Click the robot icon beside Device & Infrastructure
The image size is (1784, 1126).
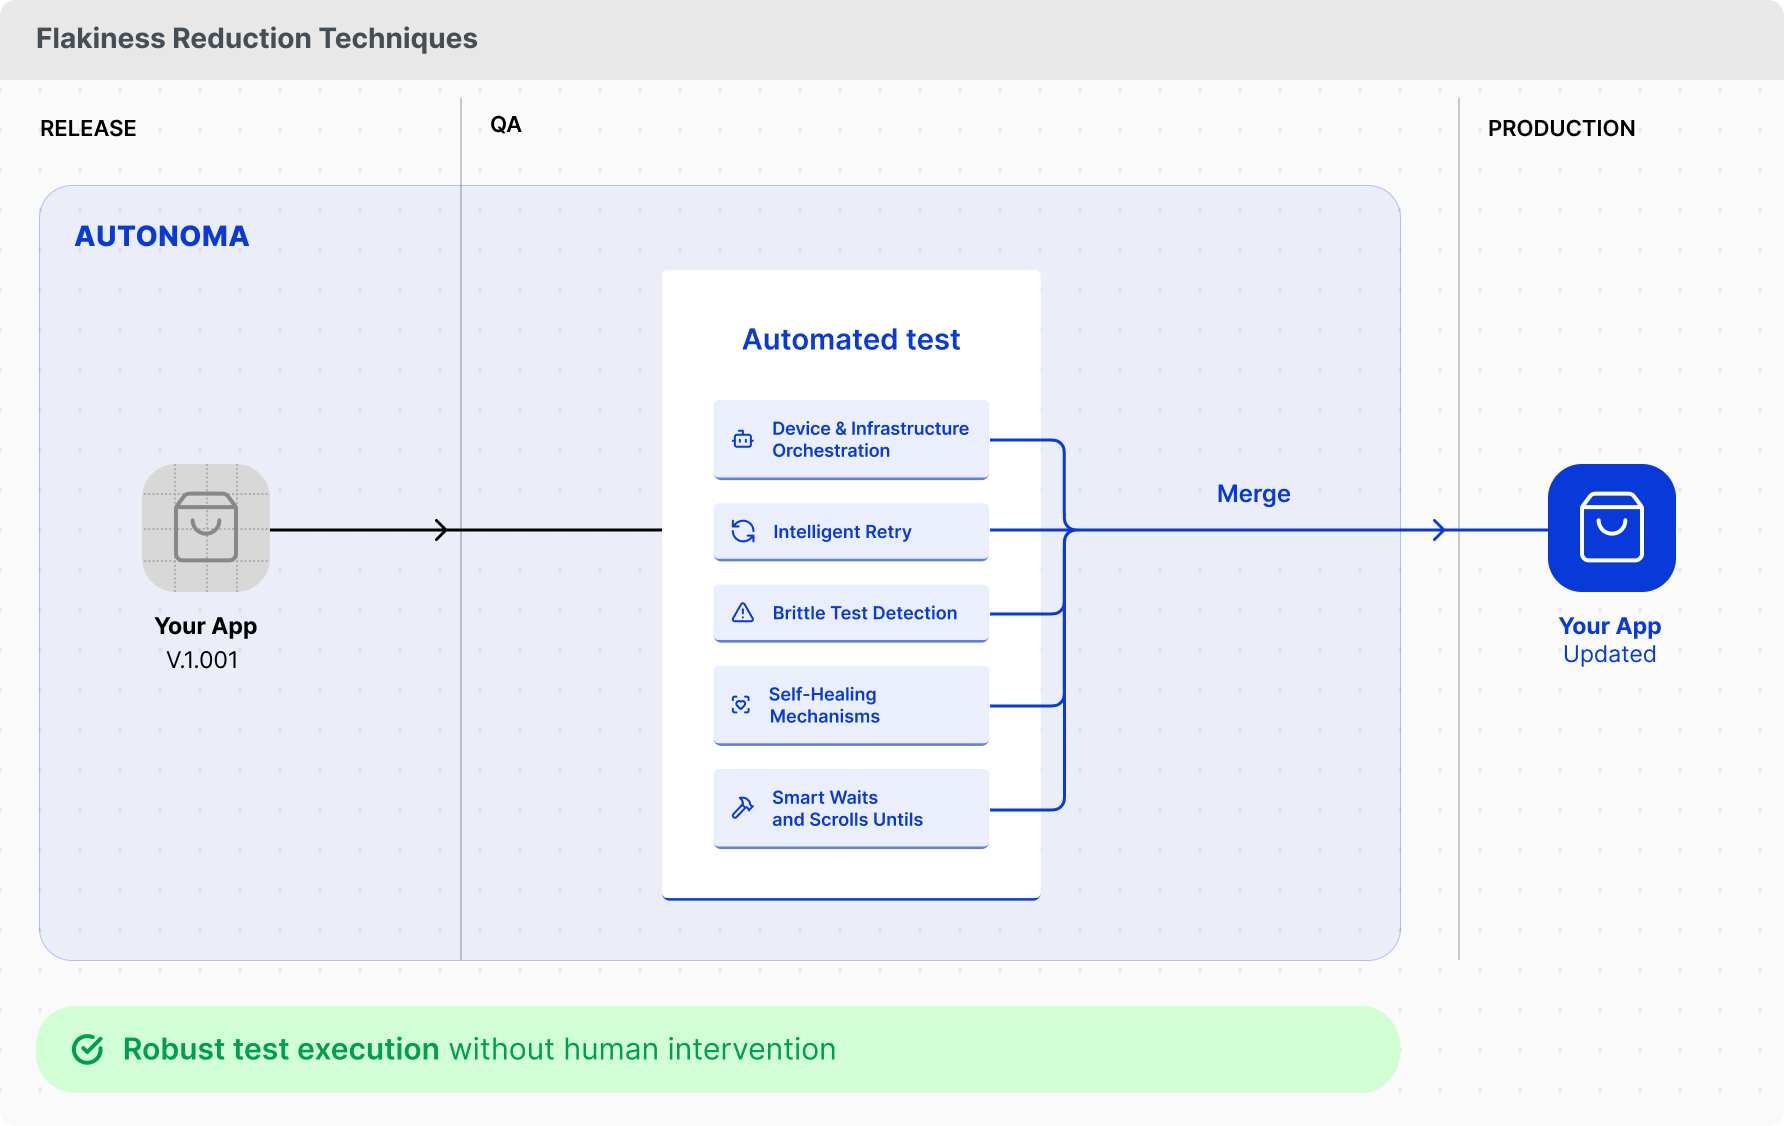[x=743, y=439]
